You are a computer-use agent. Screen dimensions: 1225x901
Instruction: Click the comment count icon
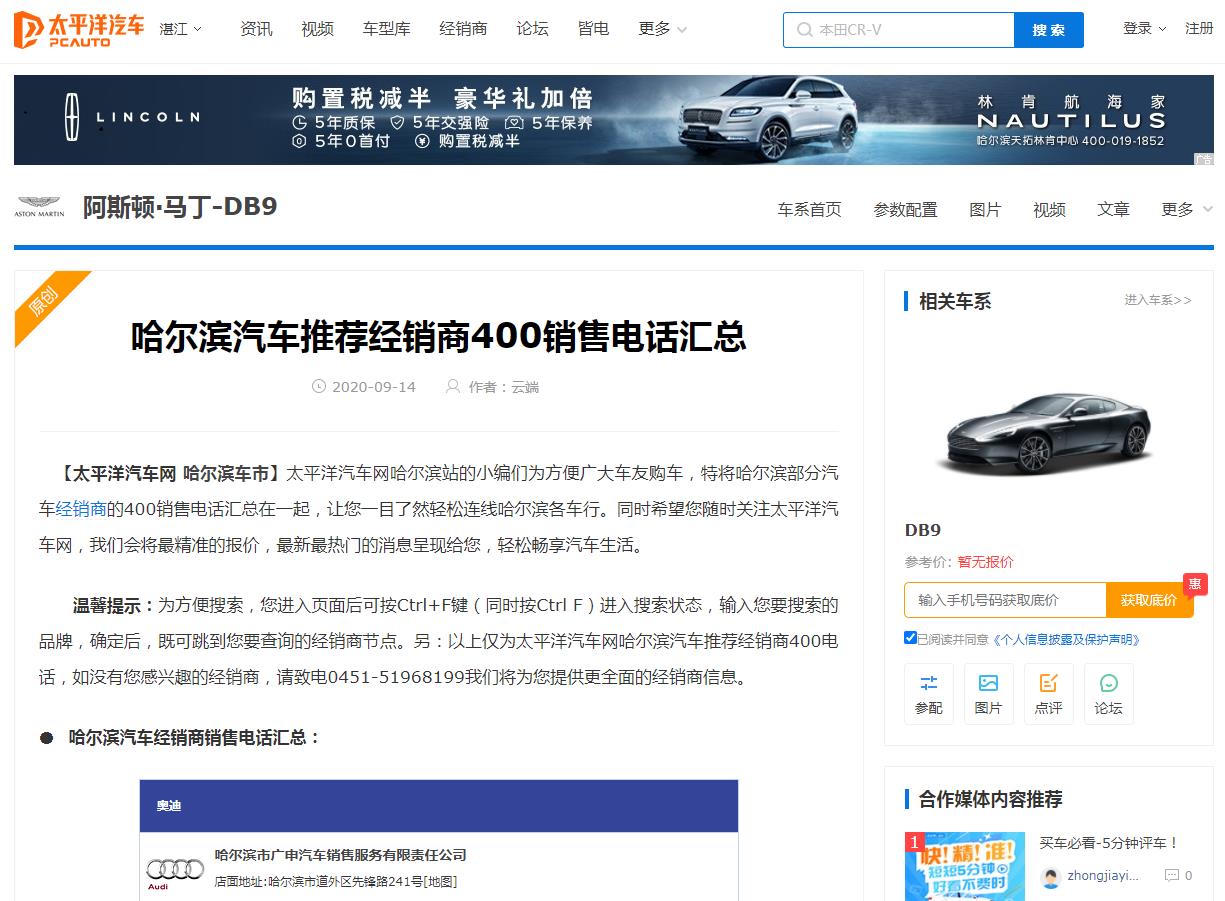click(1171, 876)
